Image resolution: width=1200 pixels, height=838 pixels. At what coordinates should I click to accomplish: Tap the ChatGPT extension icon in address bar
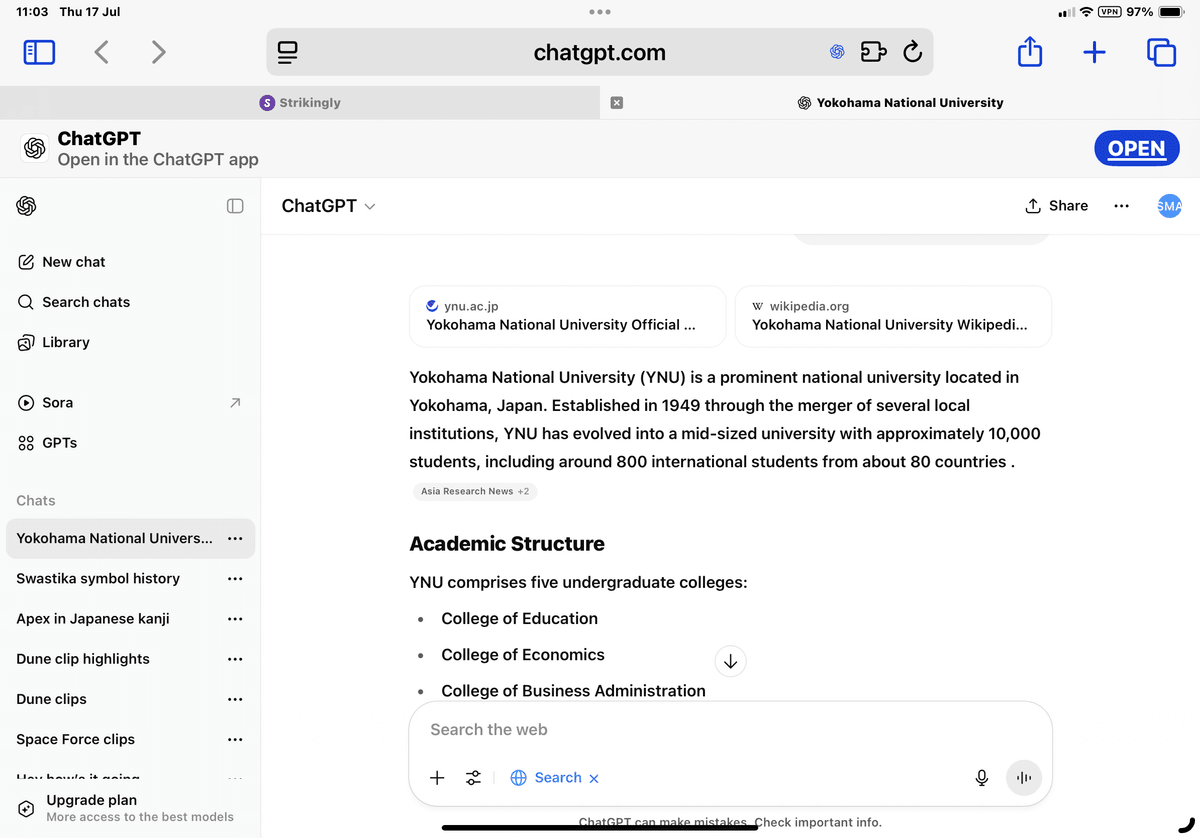pyautogui.click(x=837, y=52)
